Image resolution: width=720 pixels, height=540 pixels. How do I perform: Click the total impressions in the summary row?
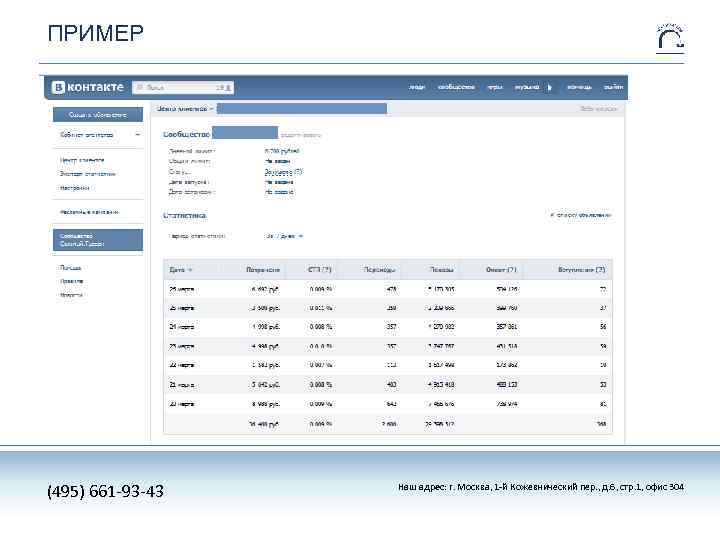[x=439, y=424]
